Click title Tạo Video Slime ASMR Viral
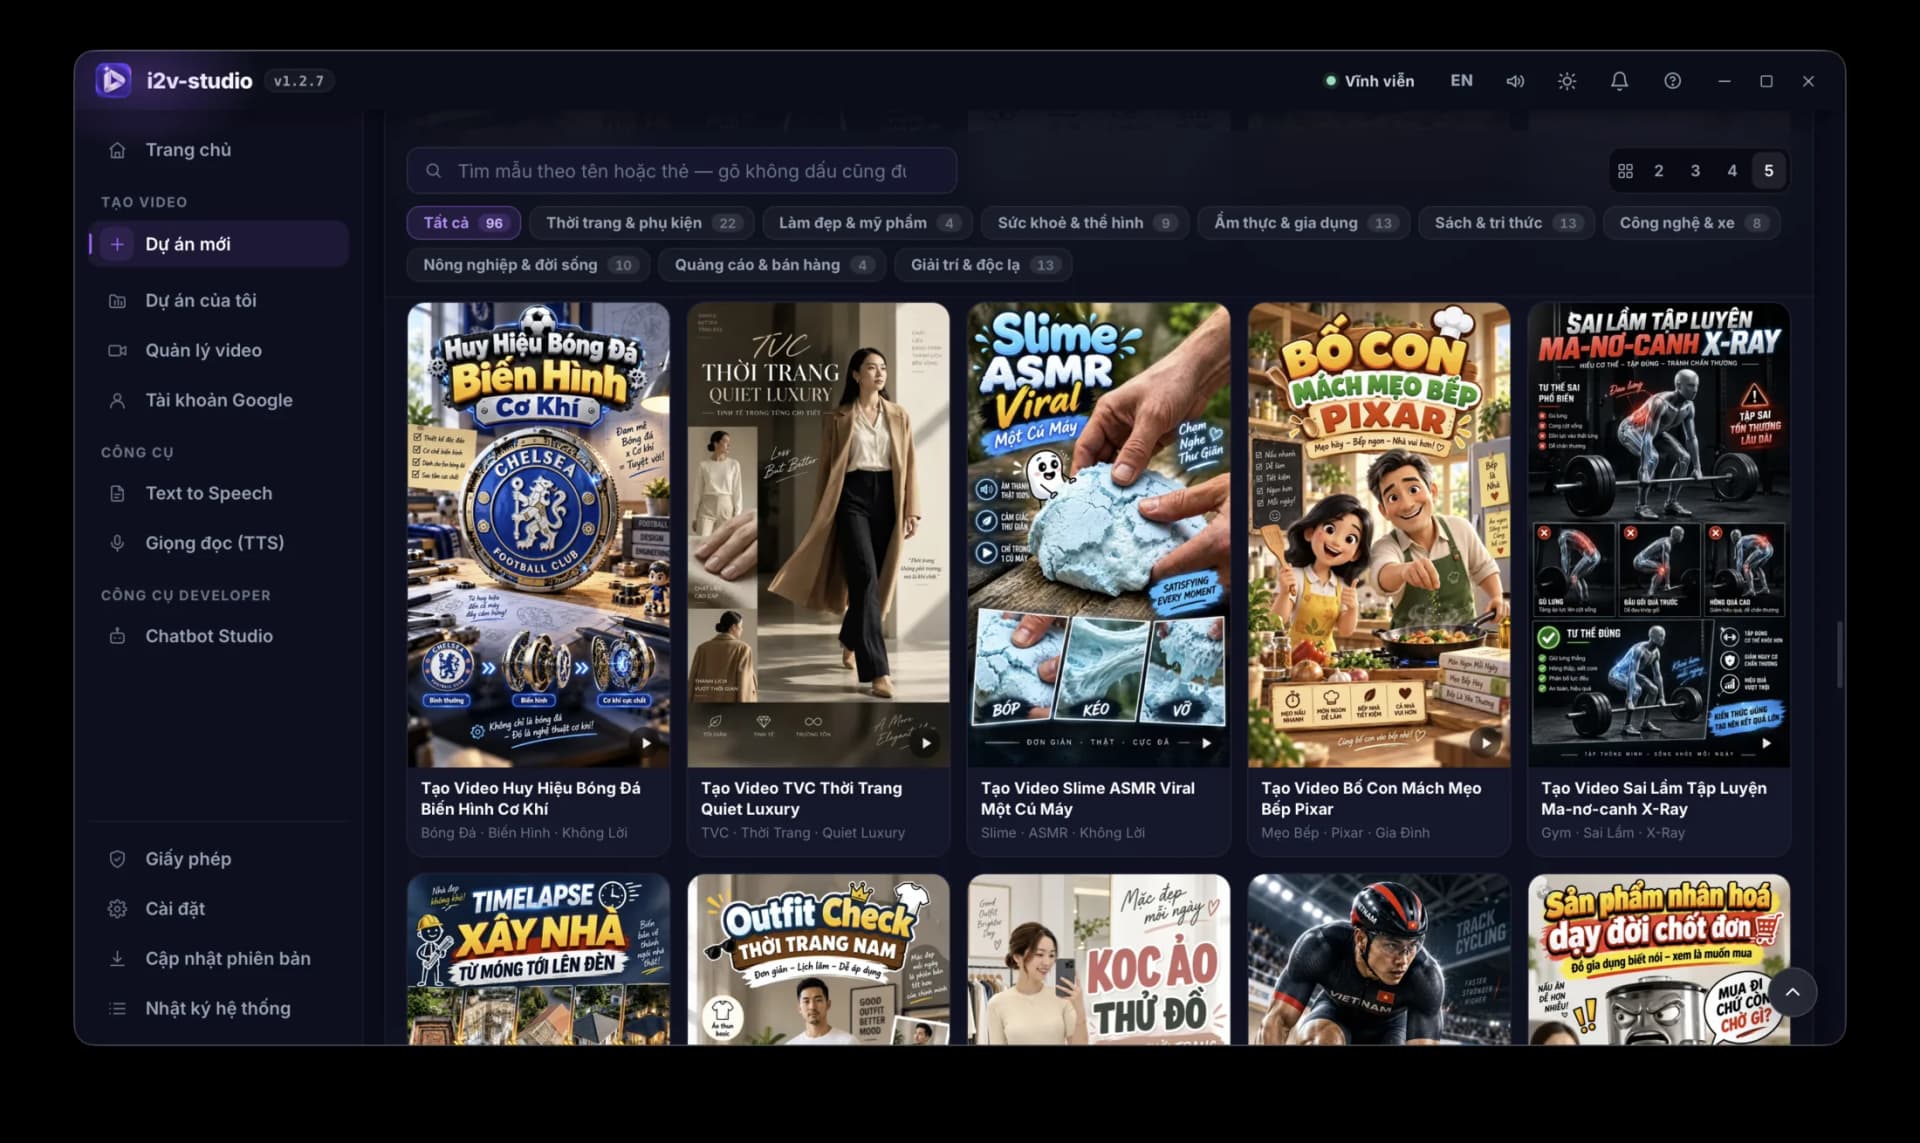The width and height of the screenshot is (1920, 1143). pyautogui.click(x=1088, y=798)
